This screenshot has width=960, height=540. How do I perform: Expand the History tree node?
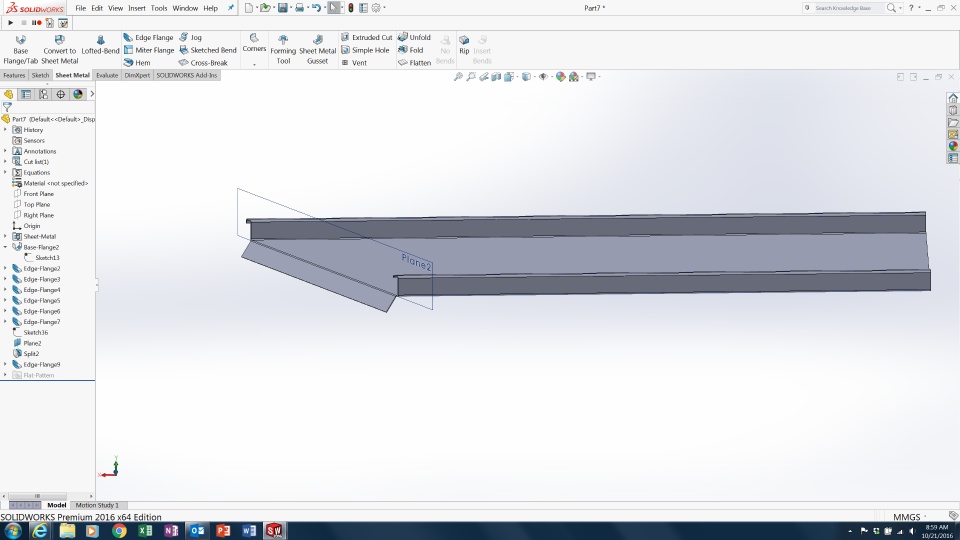(x=6, y=130)
